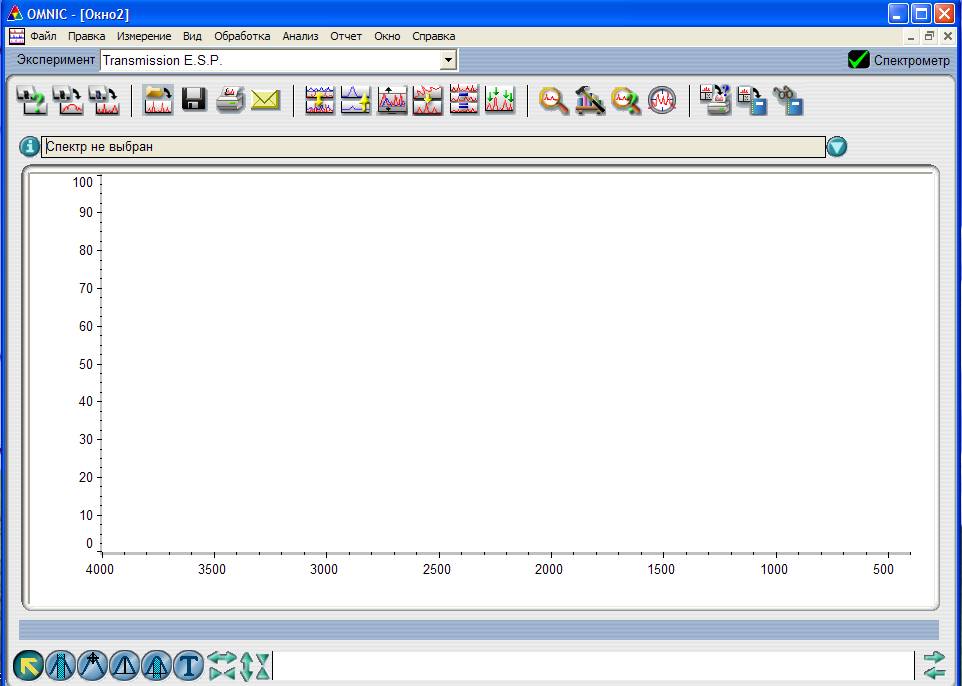Click the blue-bars spectrum processing icon
This screenshot has height=686, width=962.
tap(464, 99)
